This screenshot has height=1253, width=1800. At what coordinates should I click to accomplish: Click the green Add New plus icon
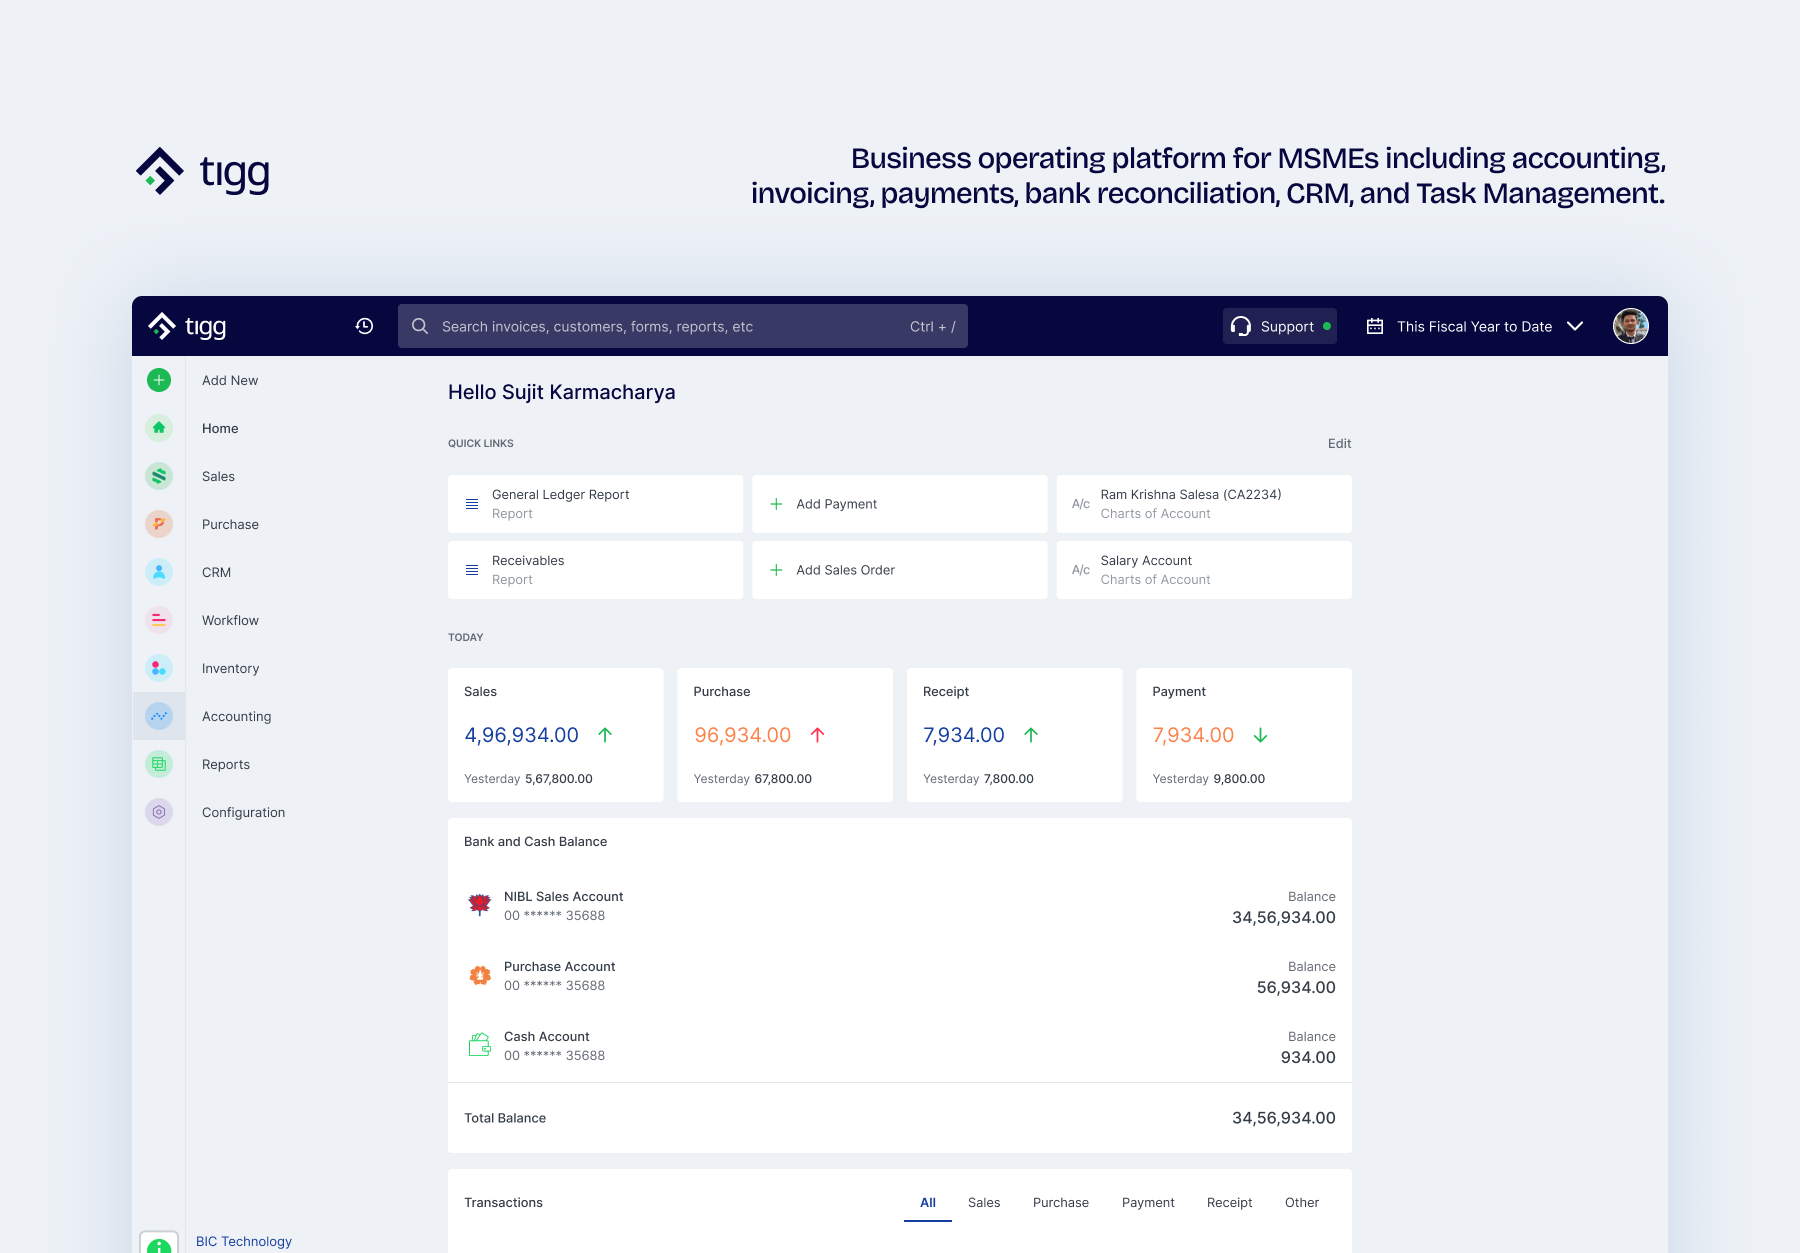pyautogui.click(x=159, y=380)
